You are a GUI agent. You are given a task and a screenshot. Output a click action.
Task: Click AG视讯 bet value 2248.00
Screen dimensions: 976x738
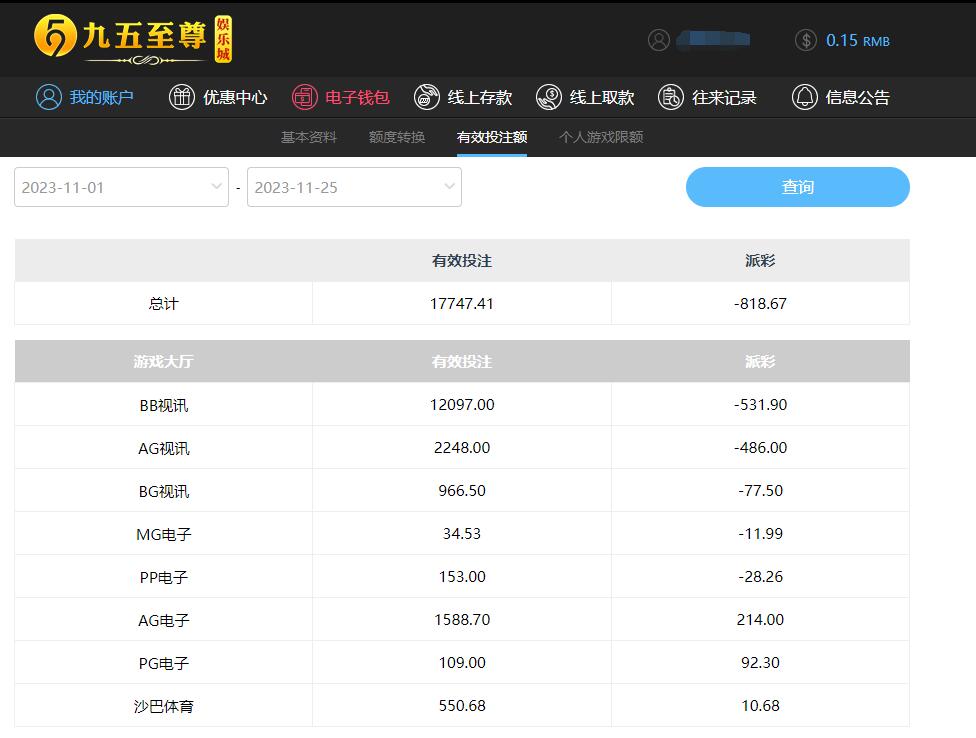click(462, 447)
